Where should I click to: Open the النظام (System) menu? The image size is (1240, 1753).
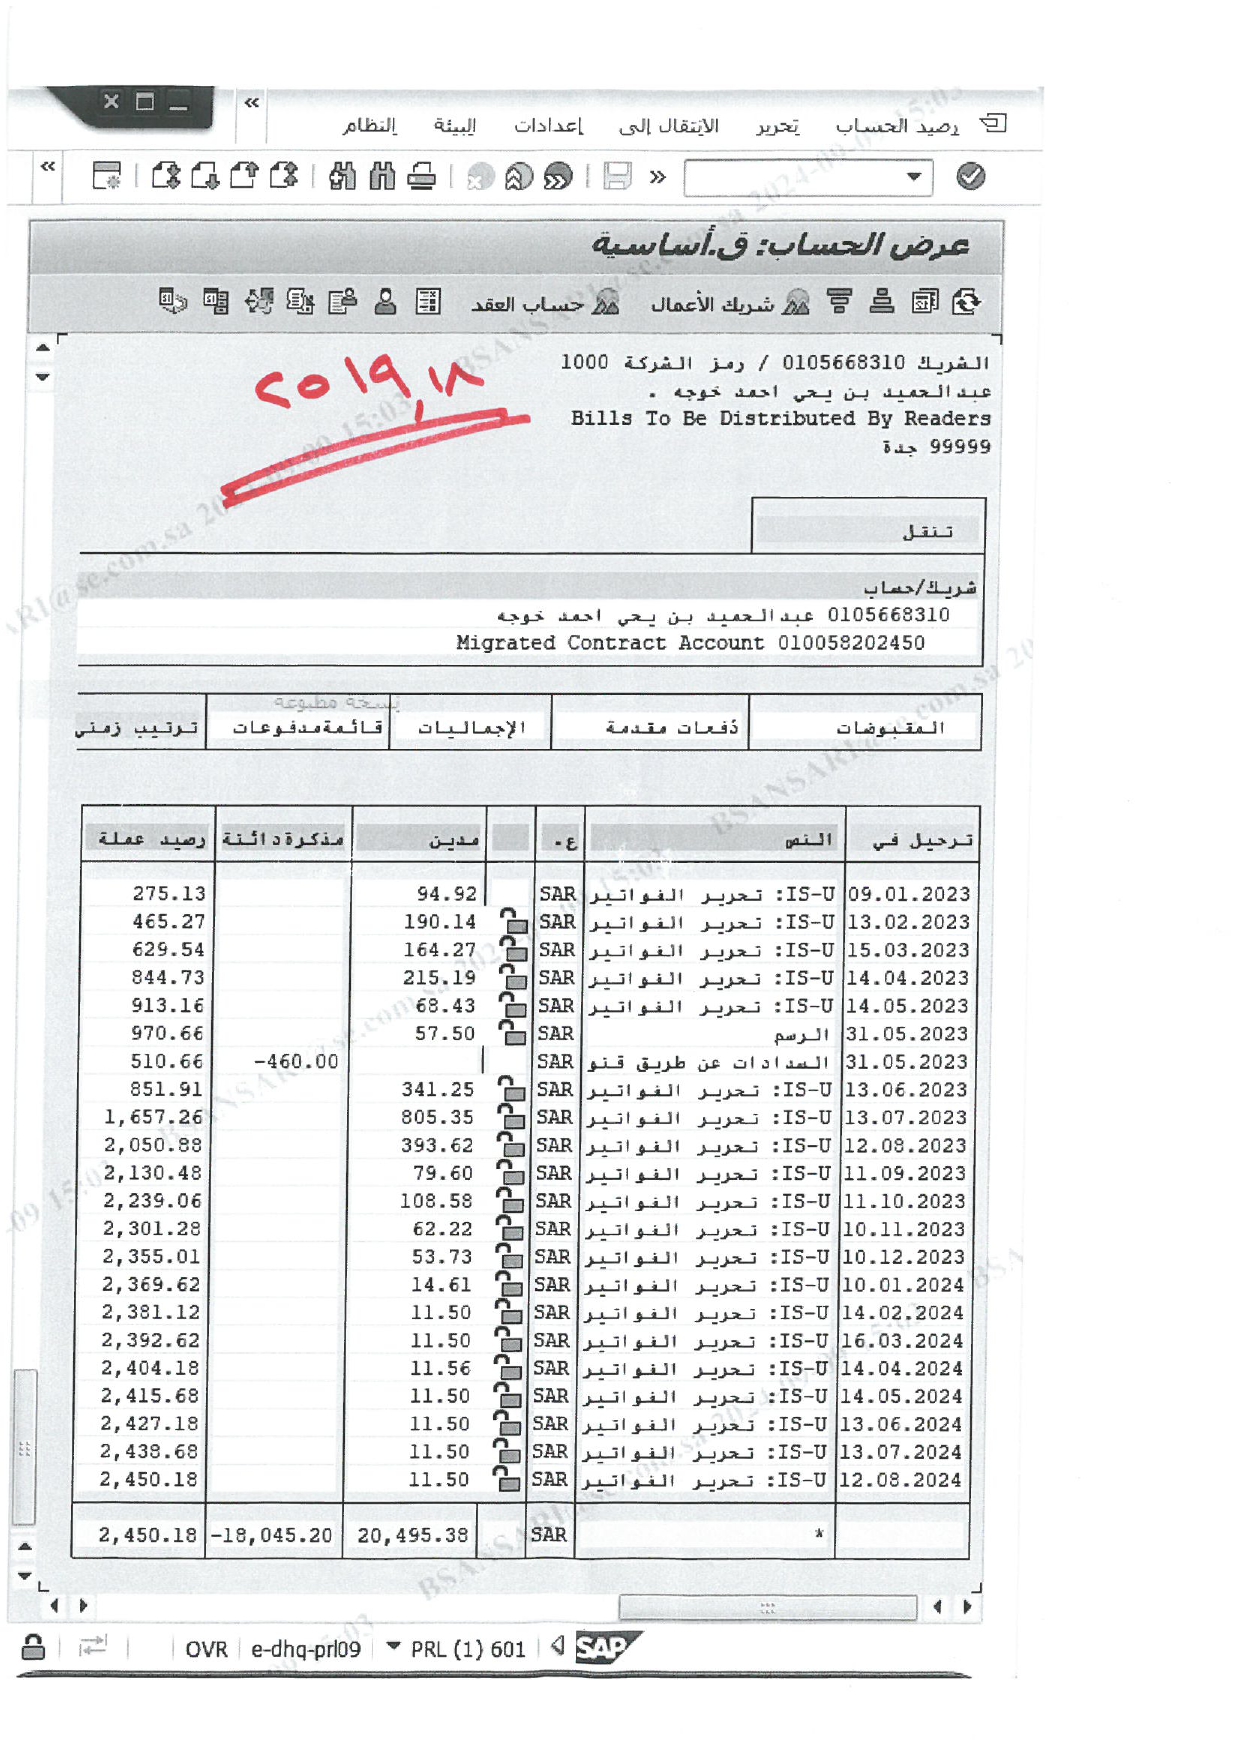point(369,126)
